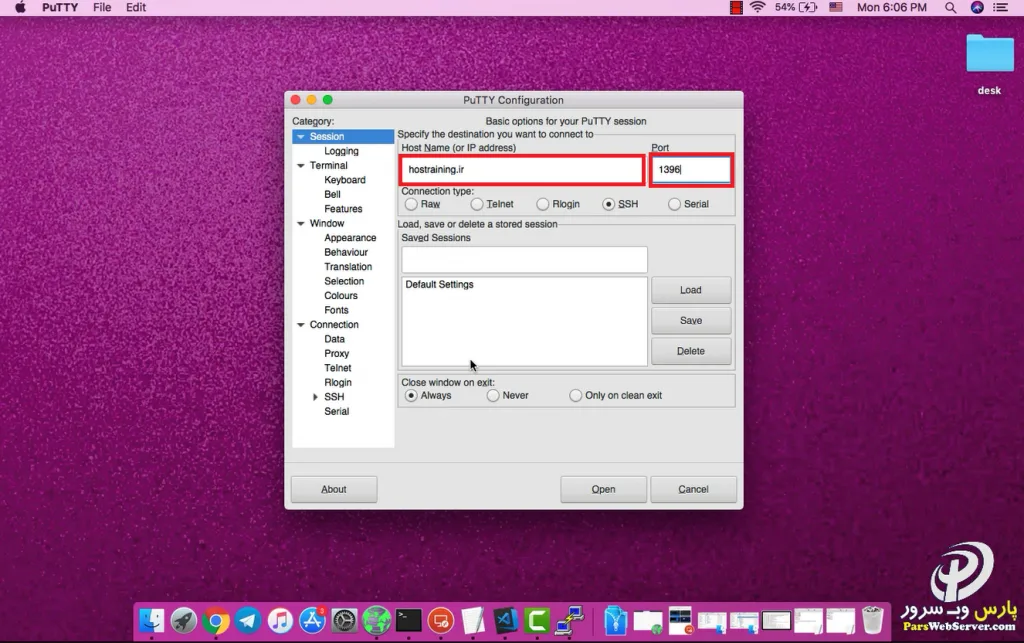Open App Store from the Dock

[x=312, y=620]
